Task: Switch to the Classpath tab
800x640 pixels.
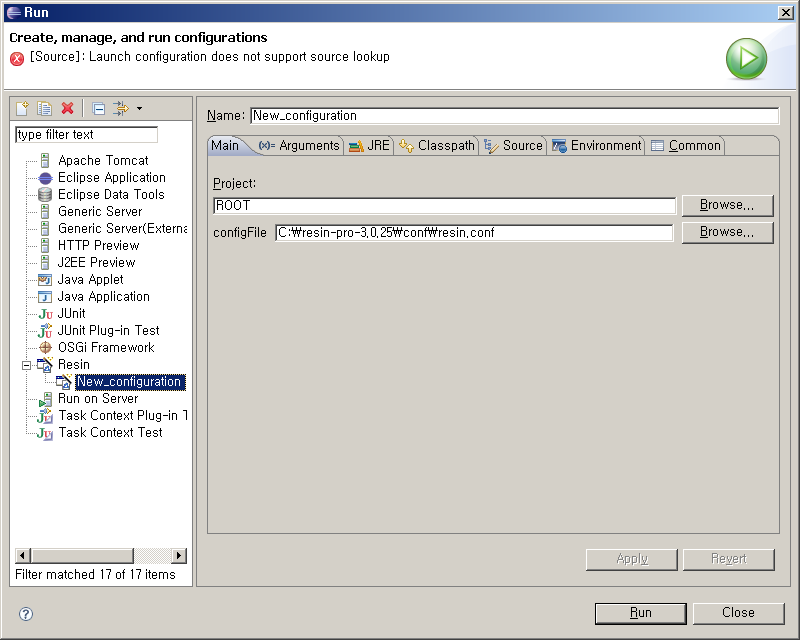Action: [x=437, y=145]
